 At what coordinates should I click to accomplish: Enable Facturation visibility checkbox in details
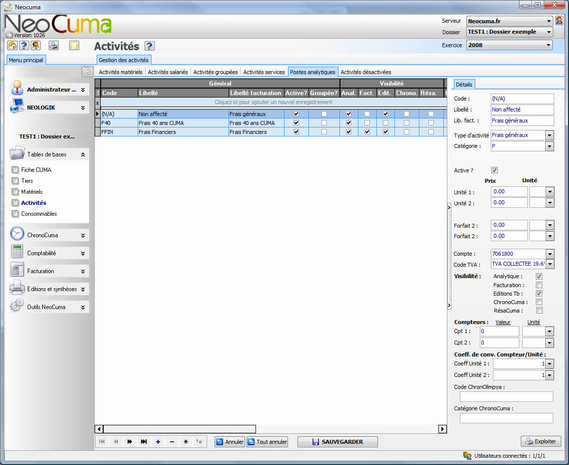pos(539,285)
